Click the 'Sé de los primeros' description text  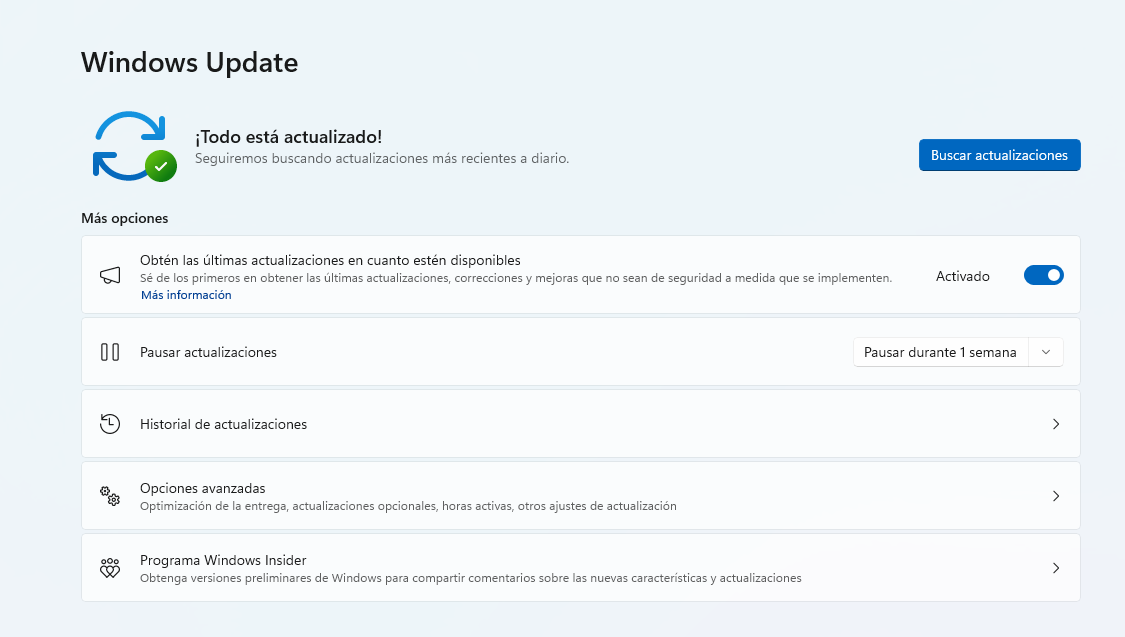tap(516, 278)
